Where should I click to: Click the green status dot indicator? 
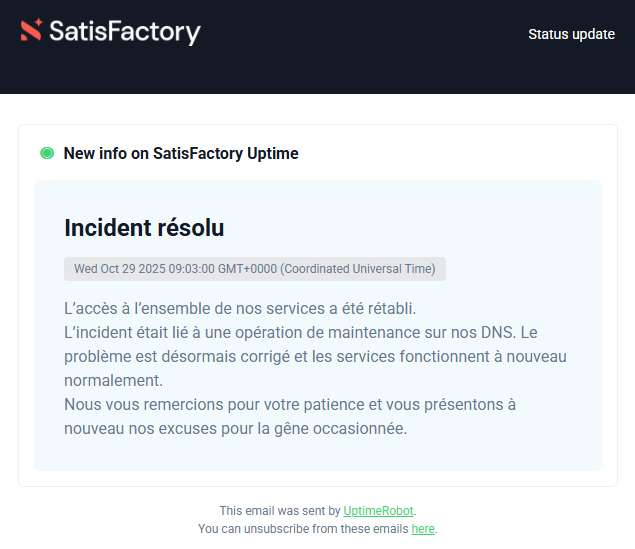point(47,153)
